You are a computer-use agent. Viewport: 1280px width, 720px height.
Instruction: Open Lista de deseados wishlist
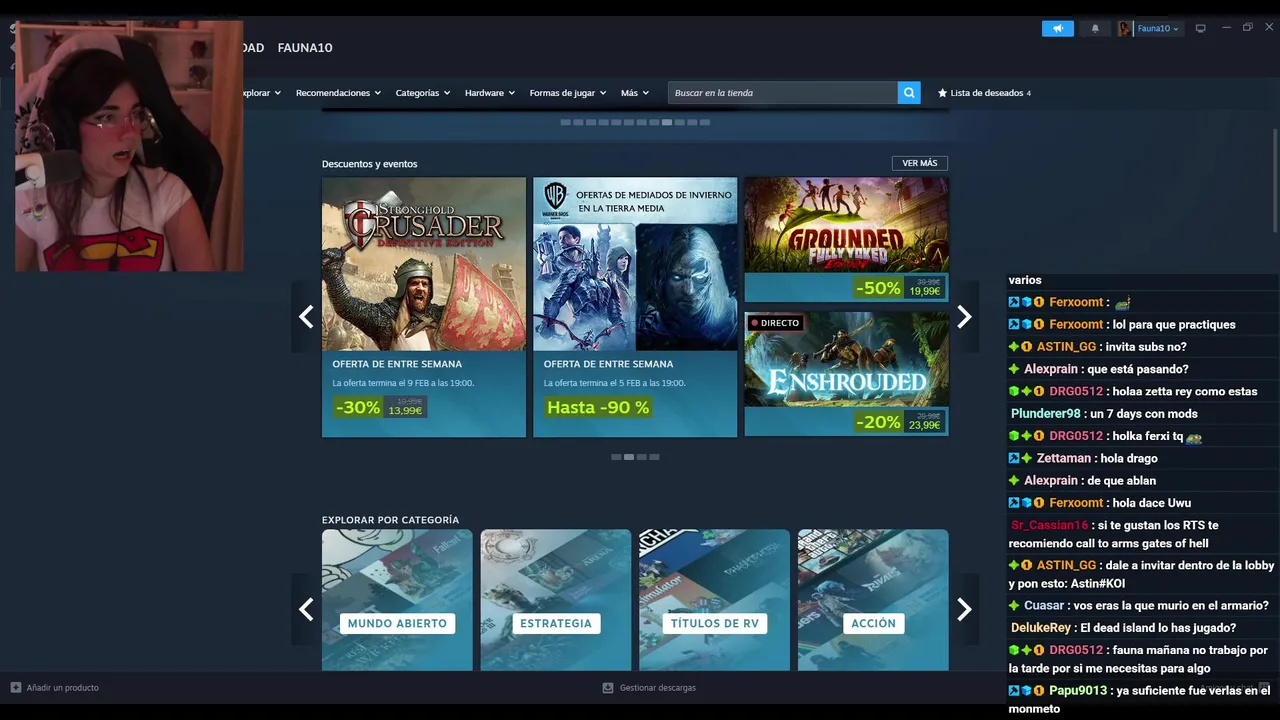(x=987, y=93)
